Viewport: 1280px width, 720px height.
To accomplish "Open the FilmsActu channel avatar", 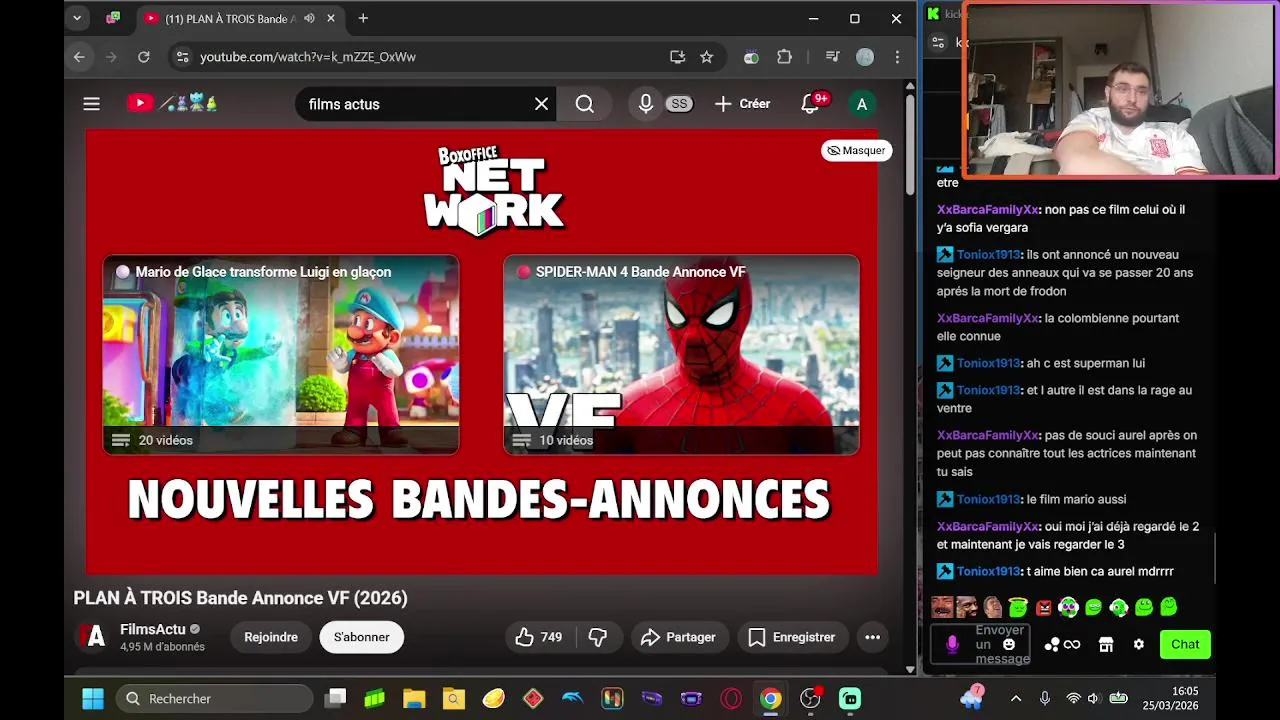I will tap(92, 637).
